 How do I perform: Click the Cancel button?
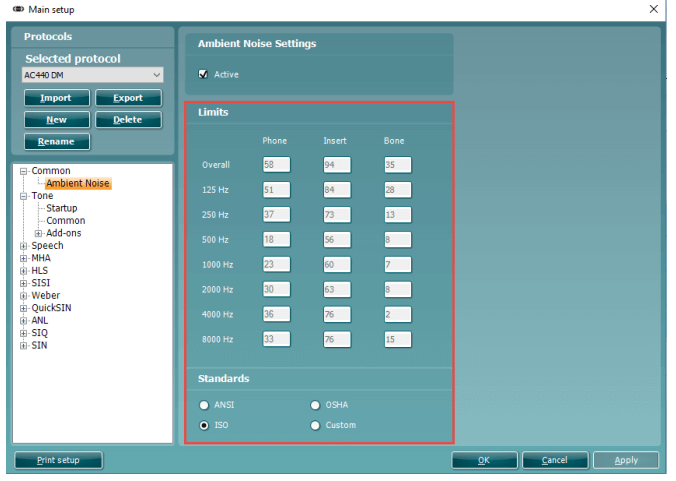[555, 460]
